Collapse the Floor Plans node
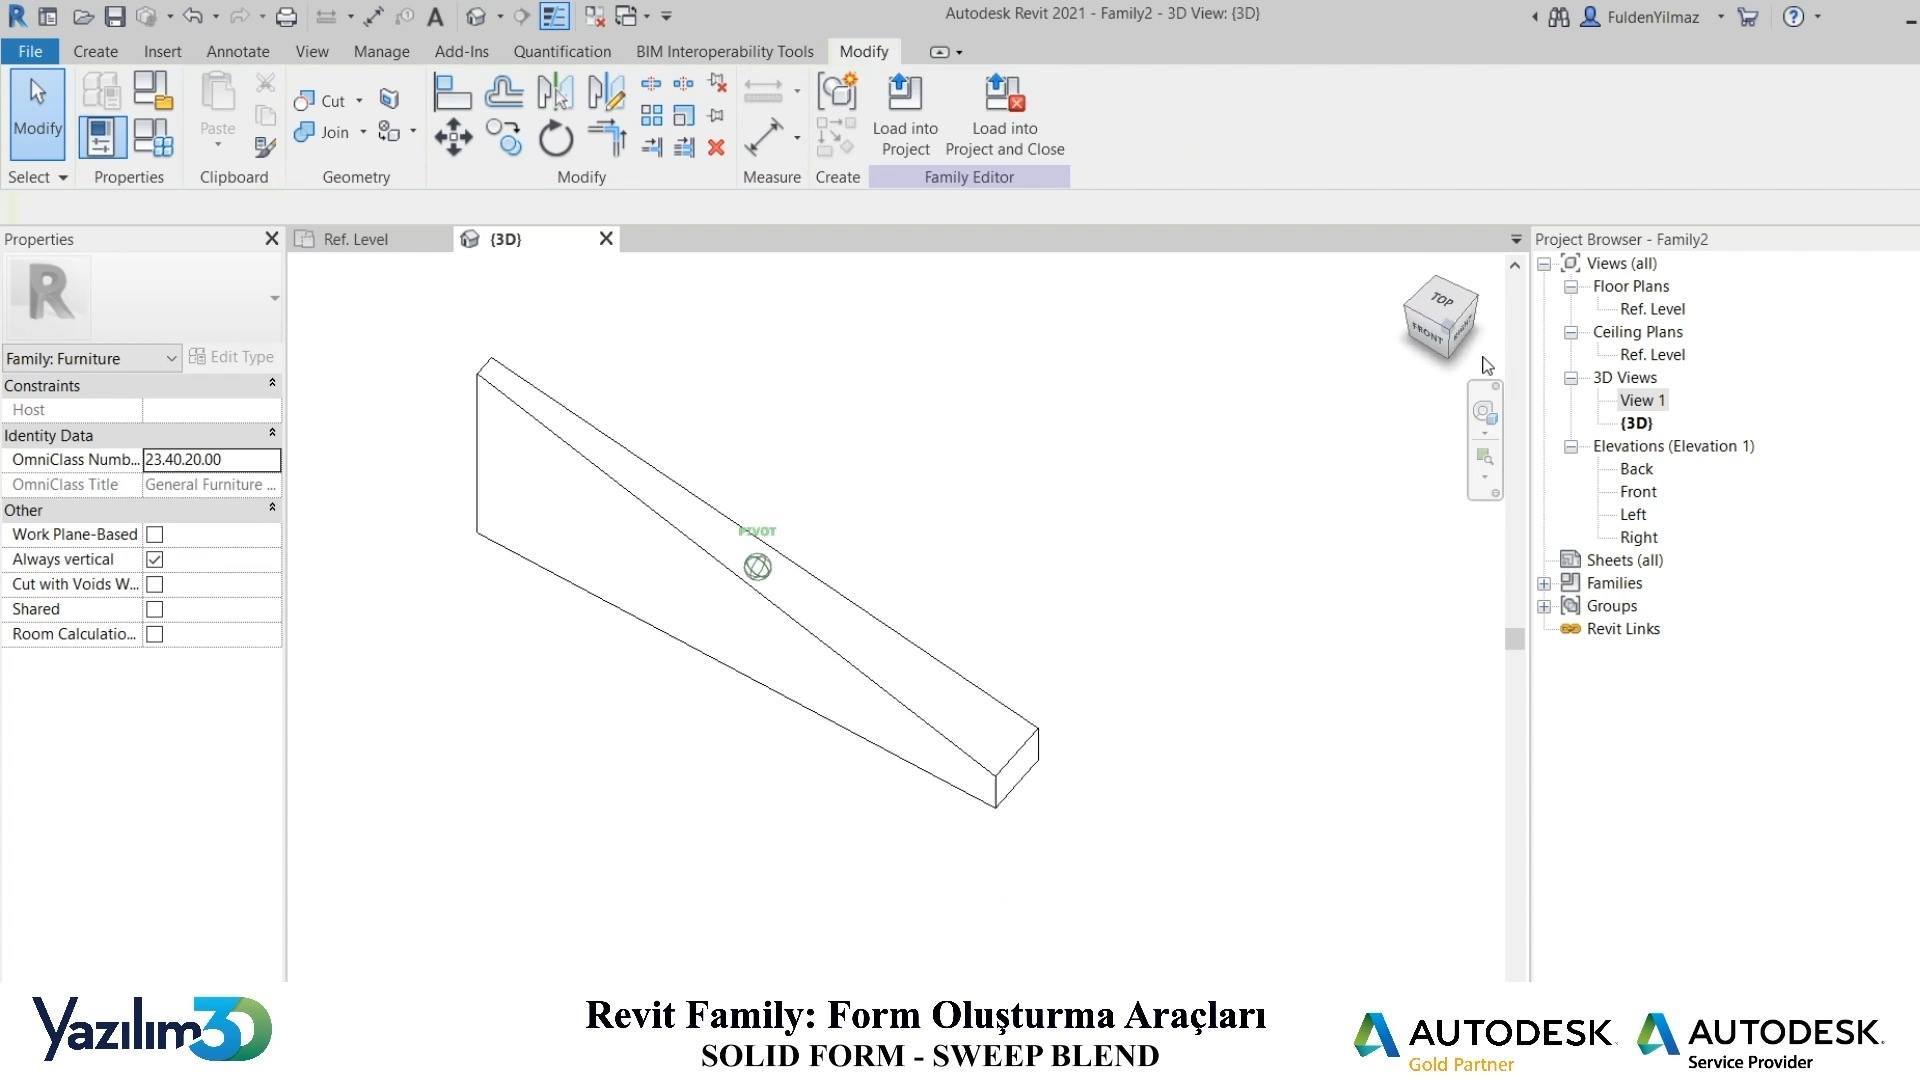1920x1080 pixels. (x=1571, y=287)
